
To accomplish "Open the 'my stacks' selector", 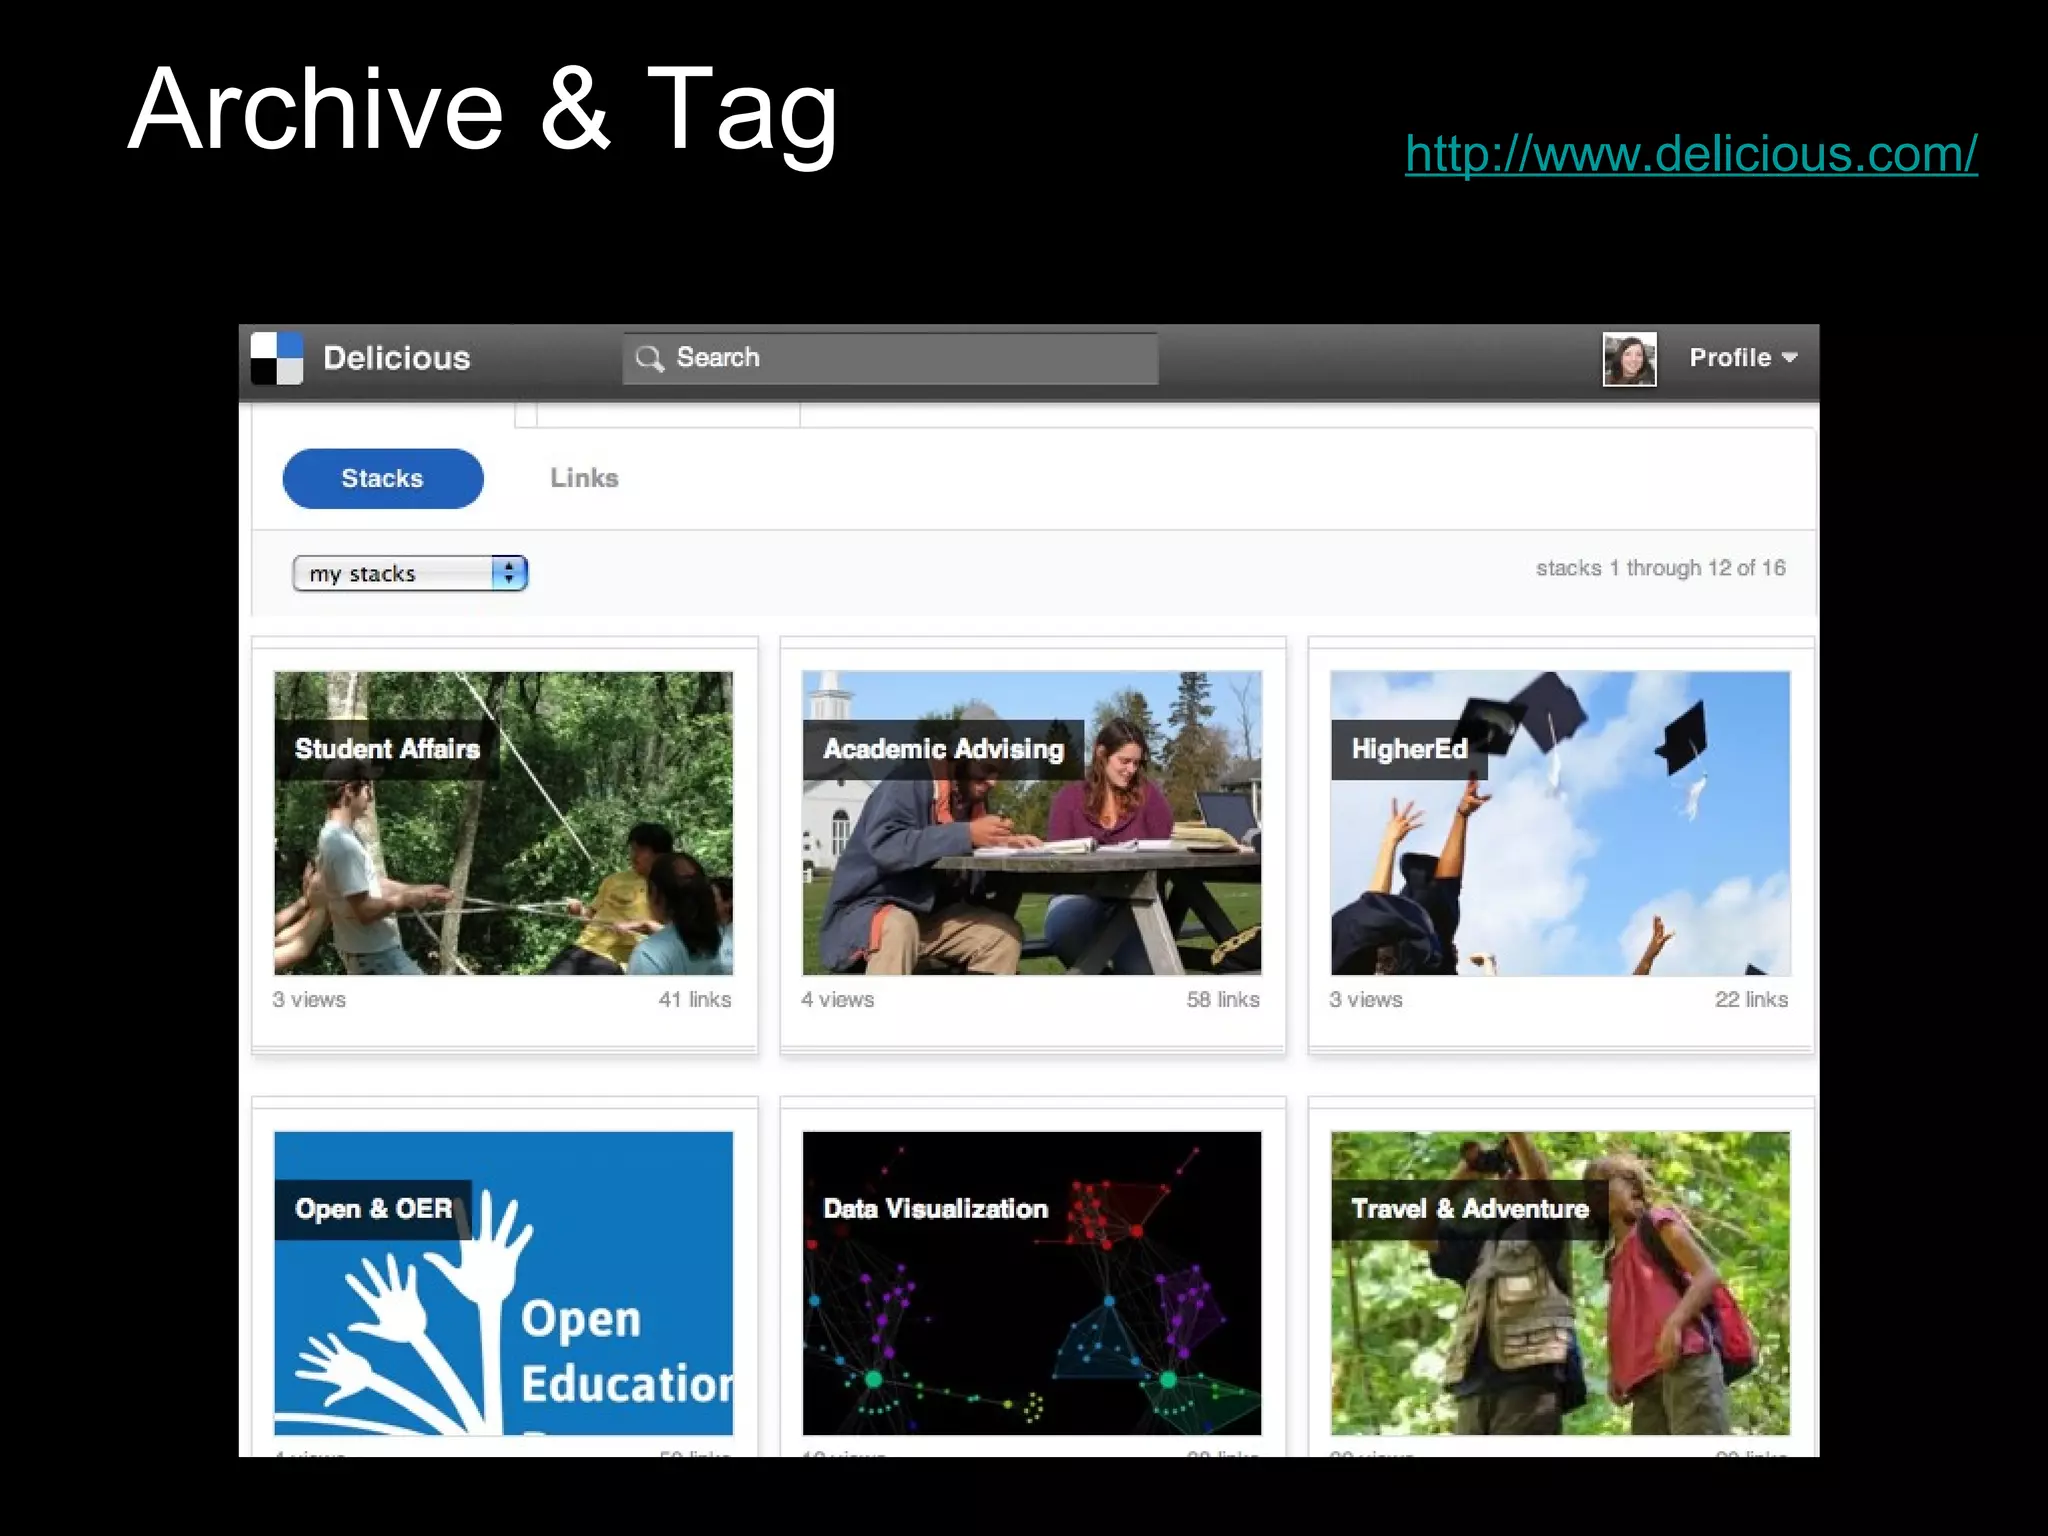I will [410, 573].
